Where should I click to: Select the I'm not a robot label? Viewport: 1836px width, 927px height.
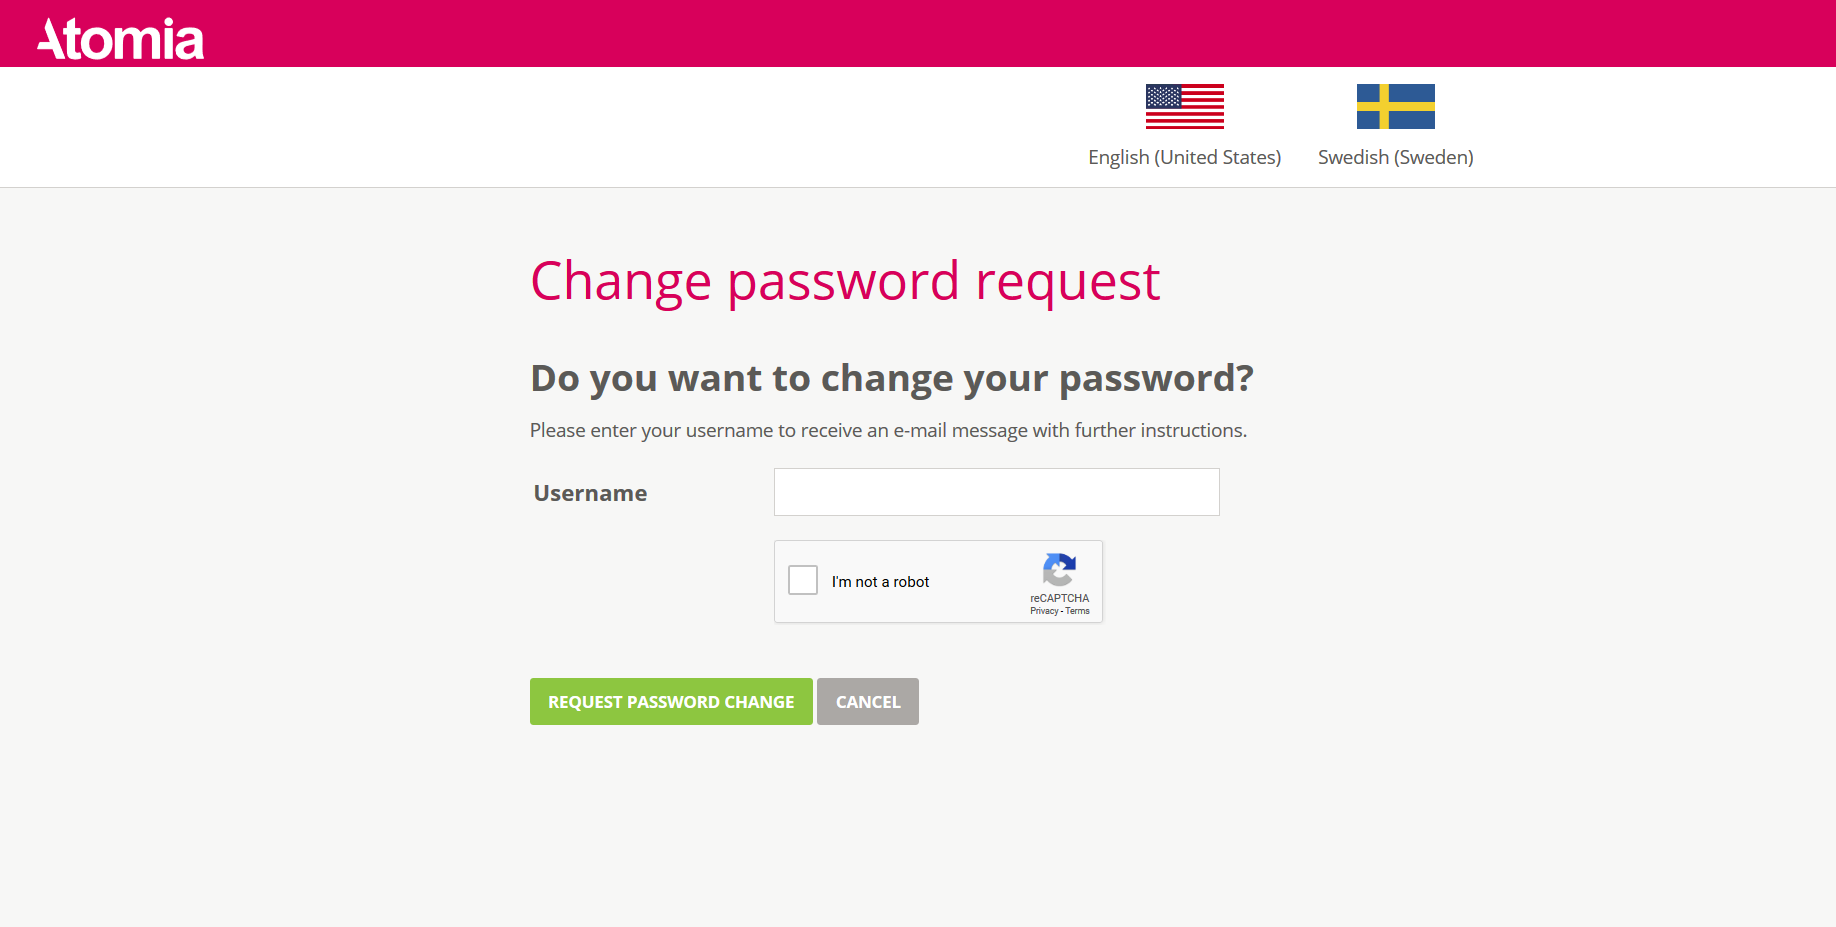[x=881, y=581]
